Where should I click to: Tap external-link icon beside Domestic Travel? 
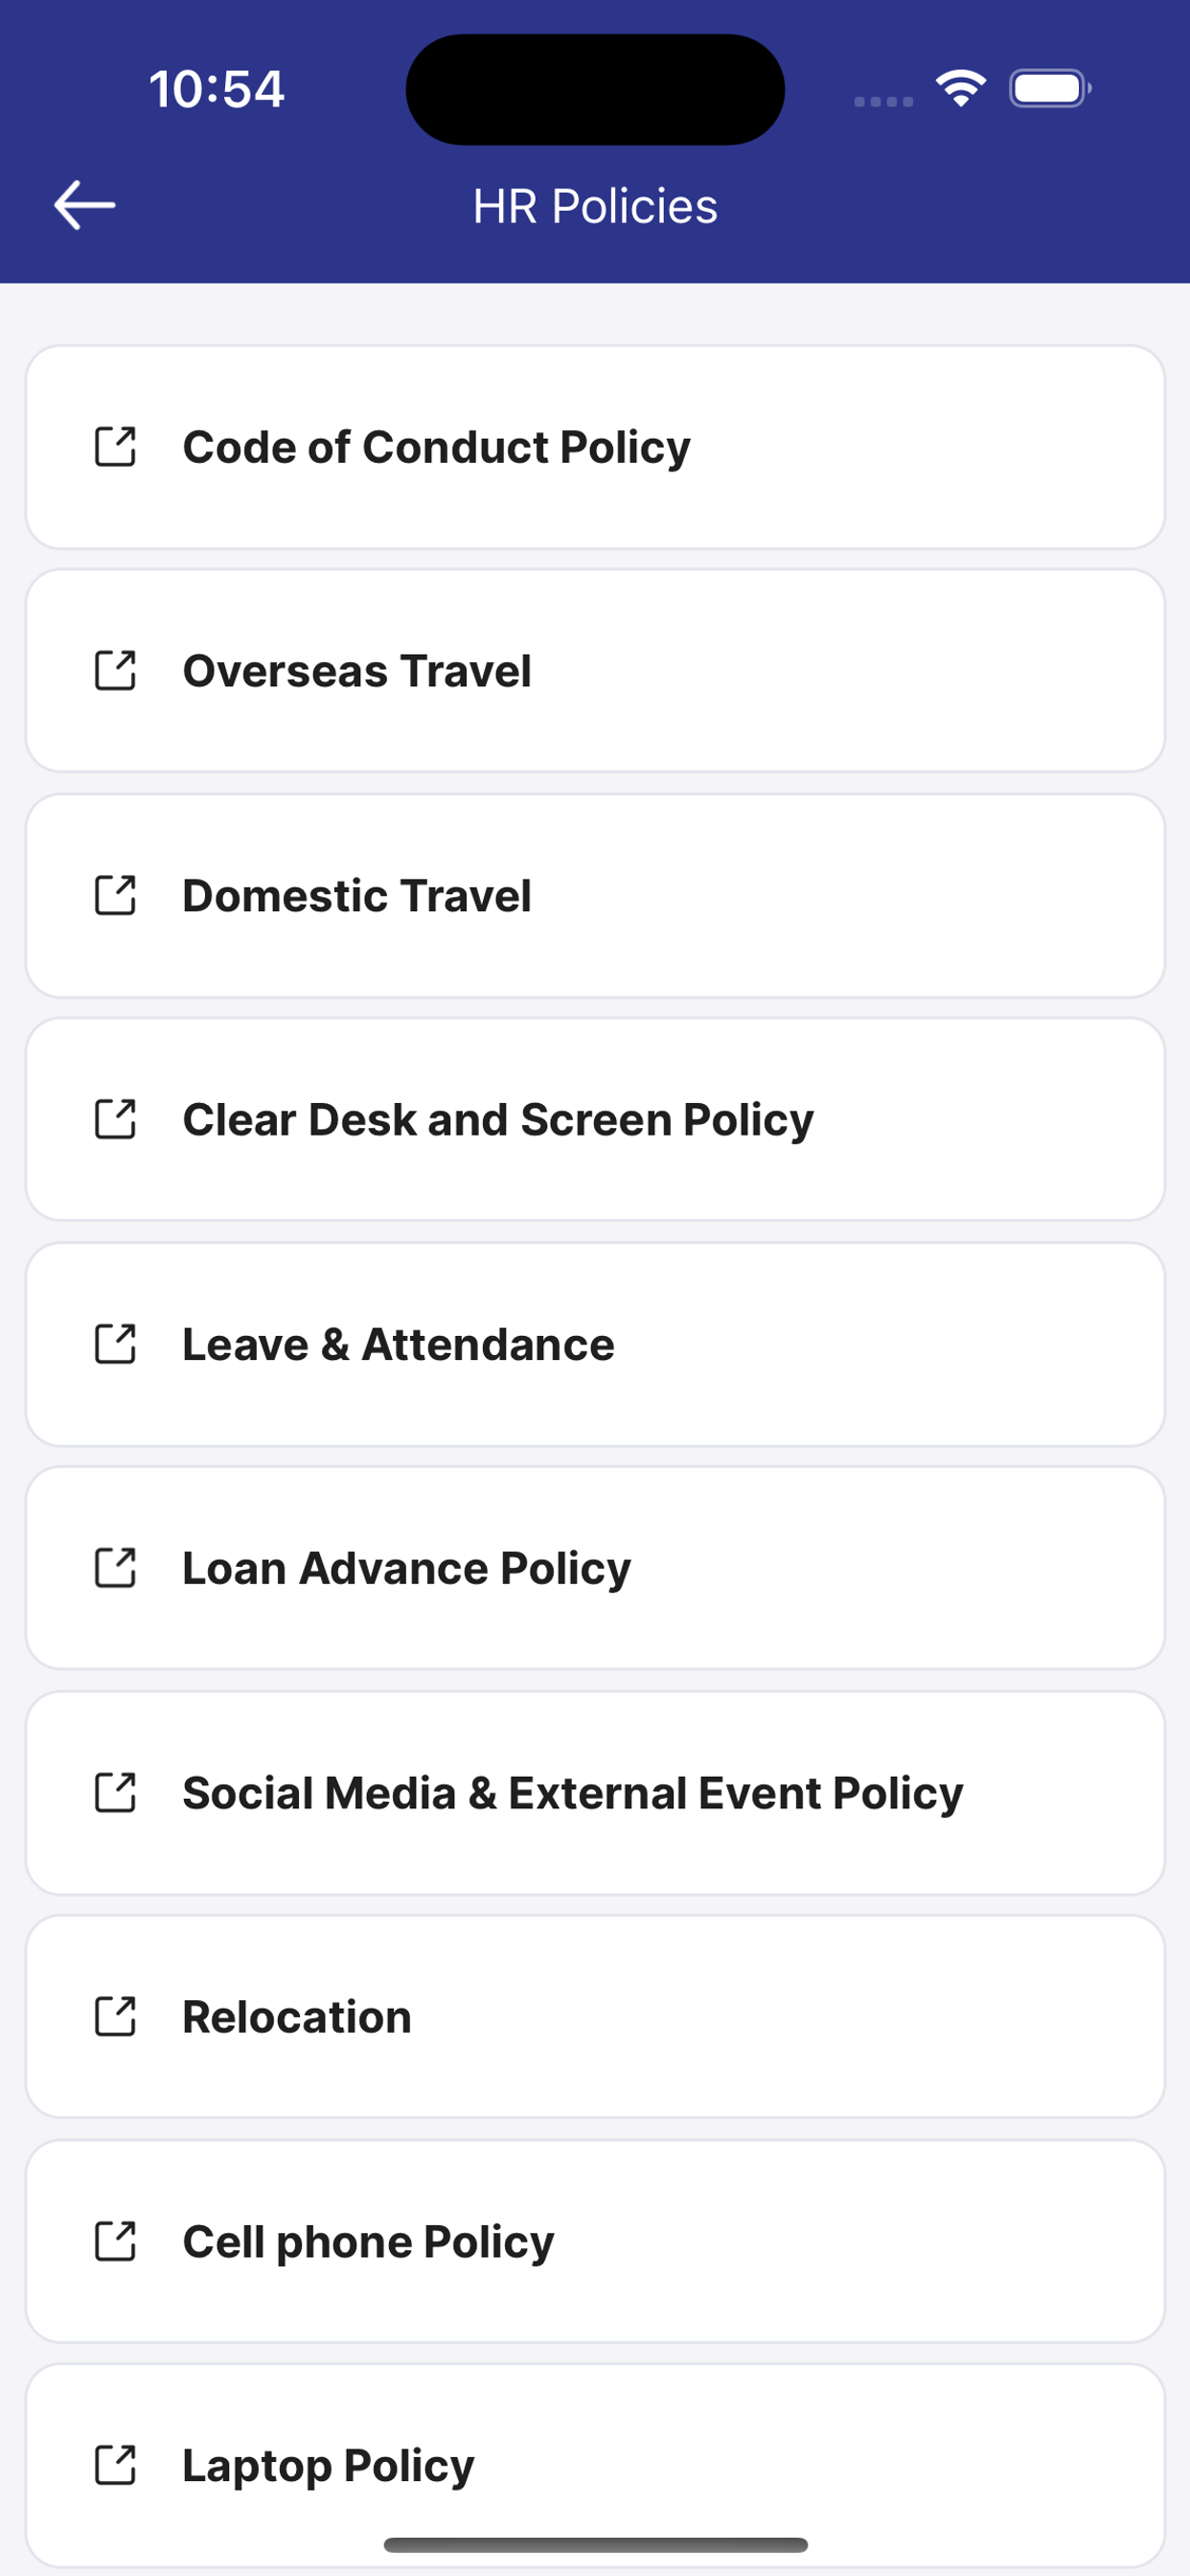pos(115,896)
